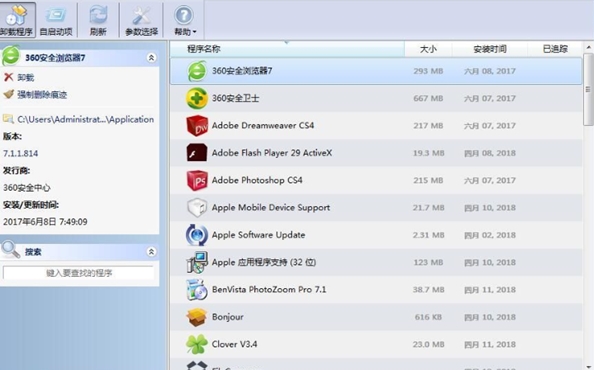Image resolution: width=594 pixels, height=370 pixels.
Task: Click the Apple Mobile Device Support icon
Action: [x=197, y=208]
